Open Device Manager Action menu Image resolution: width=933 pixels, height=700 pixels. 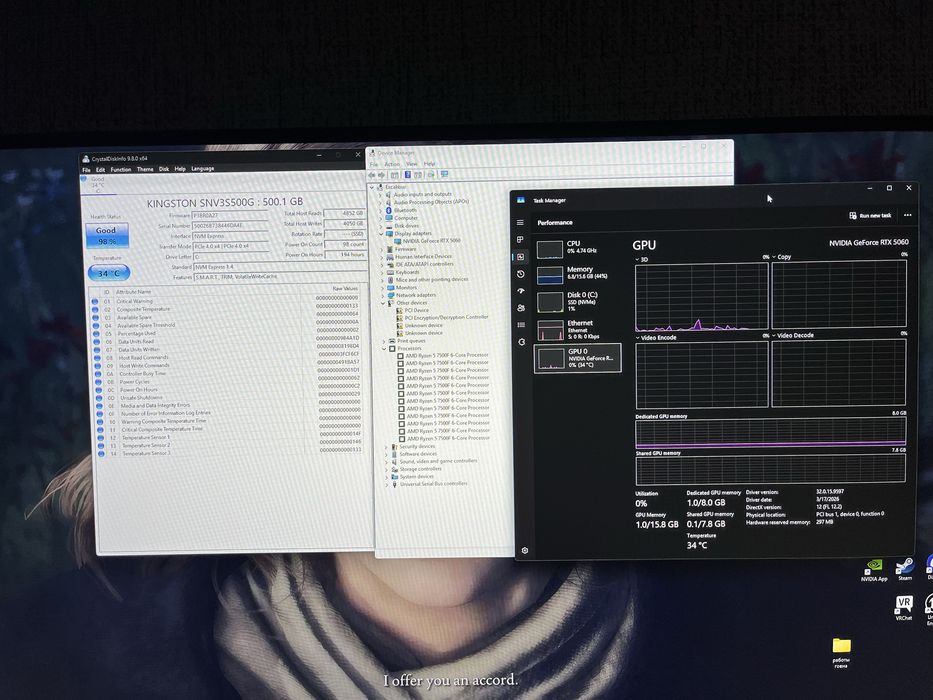(x=392, y=164)
